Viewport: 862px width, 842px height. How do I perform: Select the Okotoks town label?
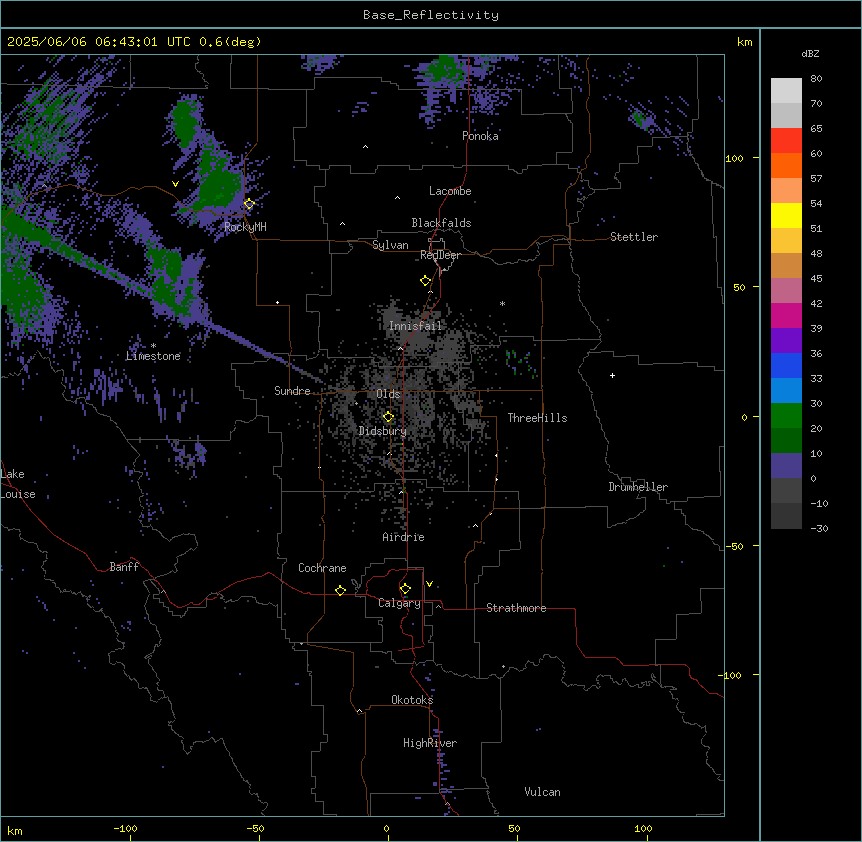412,700
